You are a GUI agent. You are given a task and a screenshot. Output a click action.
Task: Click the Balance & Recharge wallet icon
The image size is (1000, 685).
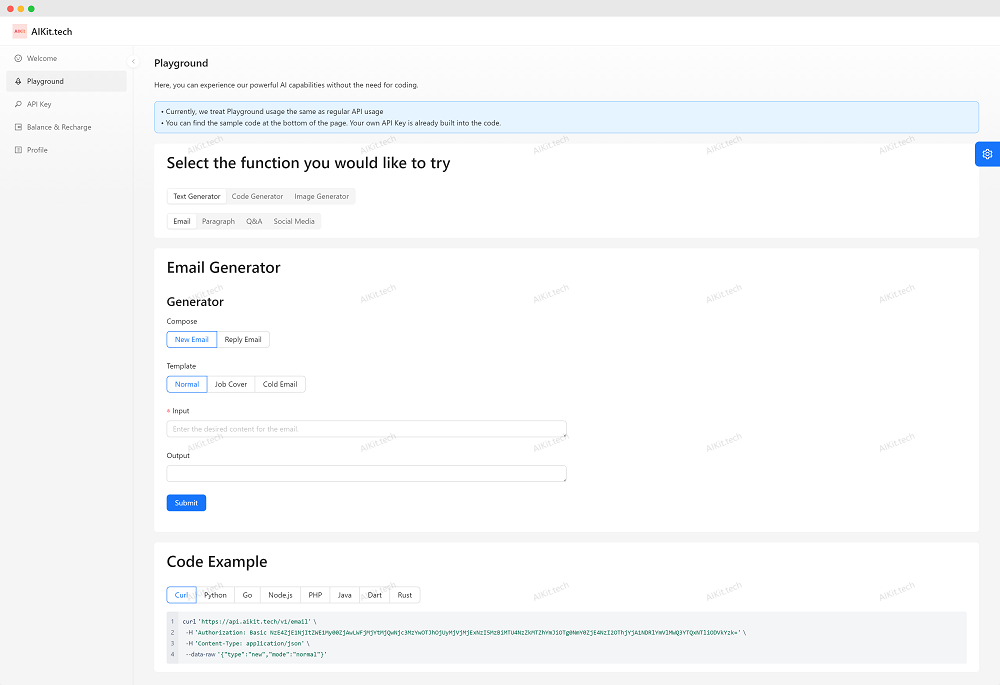(x=18, y=127)
